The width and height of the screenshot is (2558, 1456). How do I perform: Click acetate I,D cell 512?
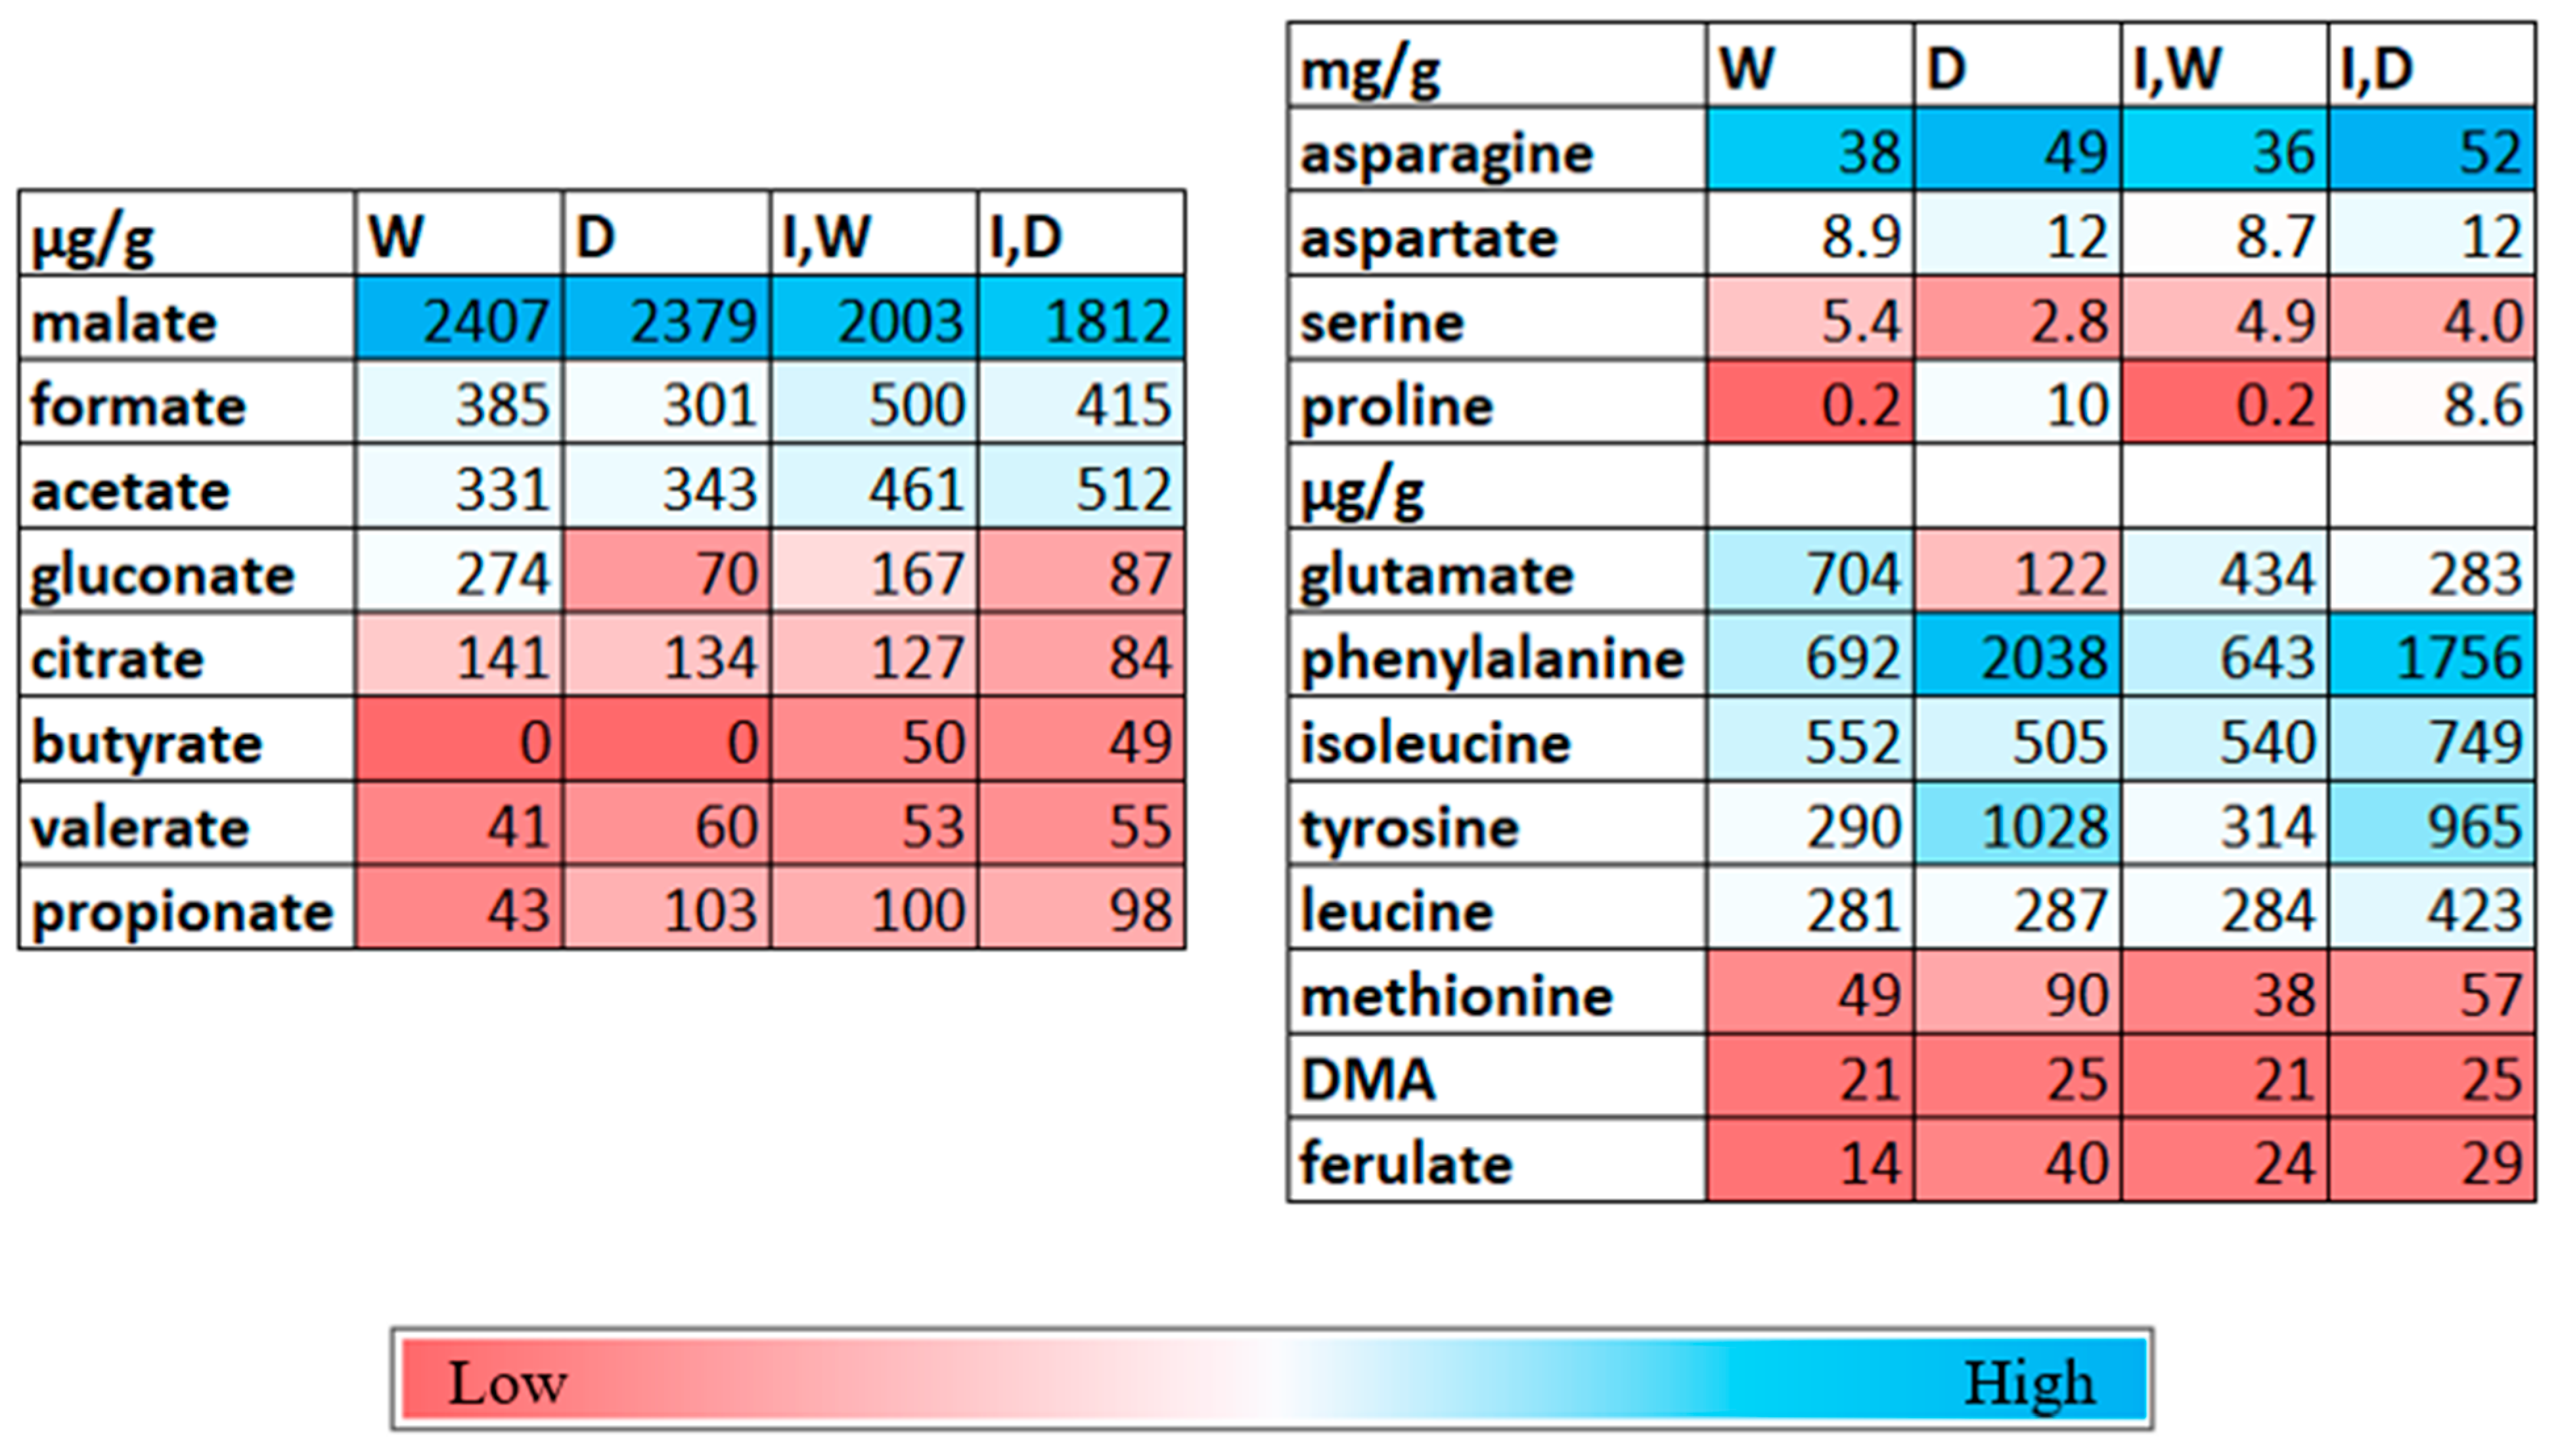(1081, 489)
